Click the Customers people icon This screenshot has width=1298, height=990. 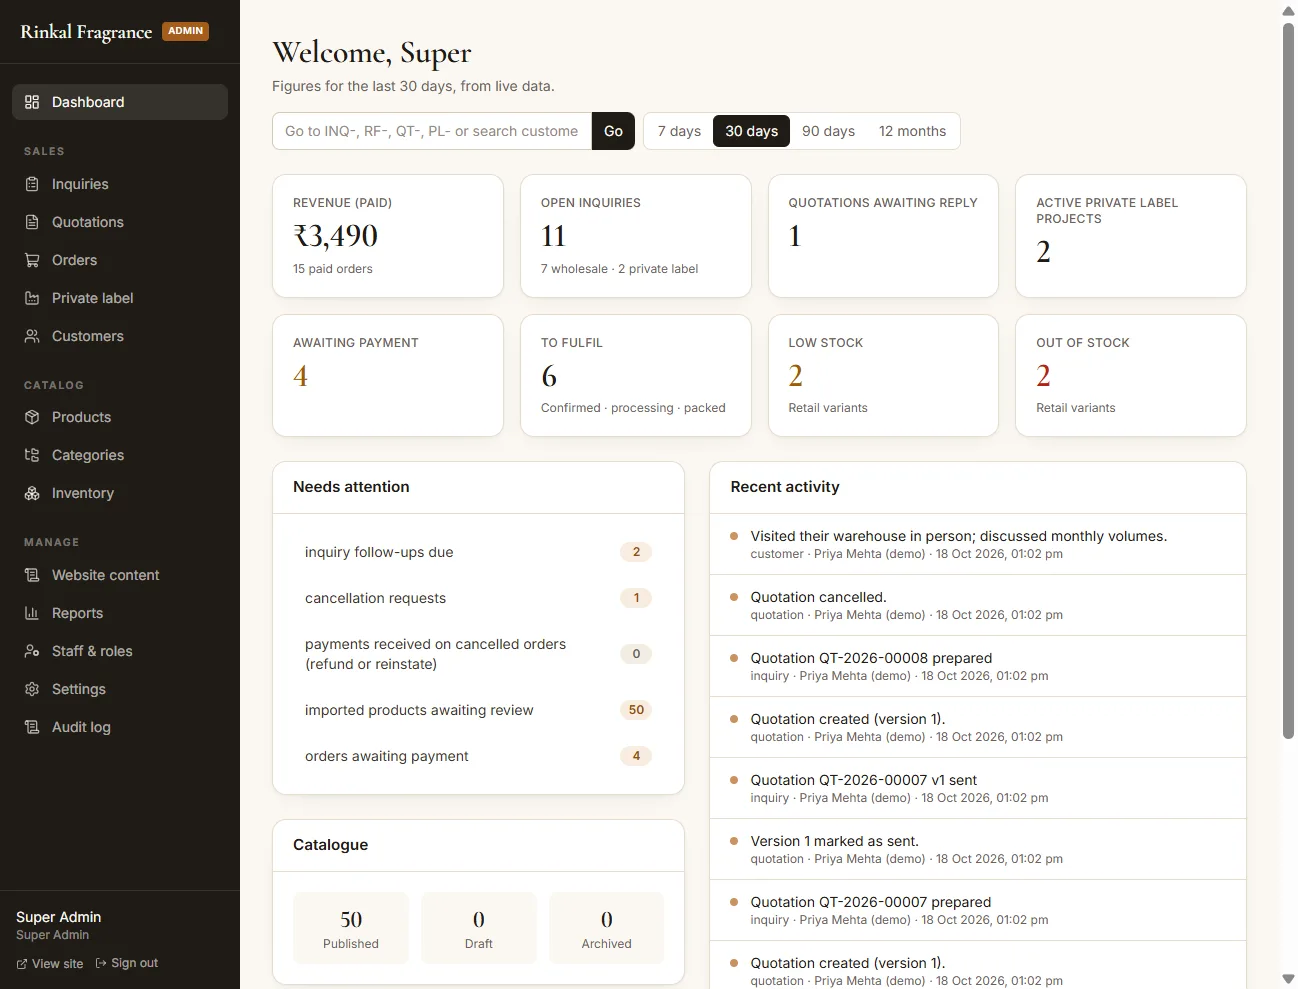tap(32, 336)
